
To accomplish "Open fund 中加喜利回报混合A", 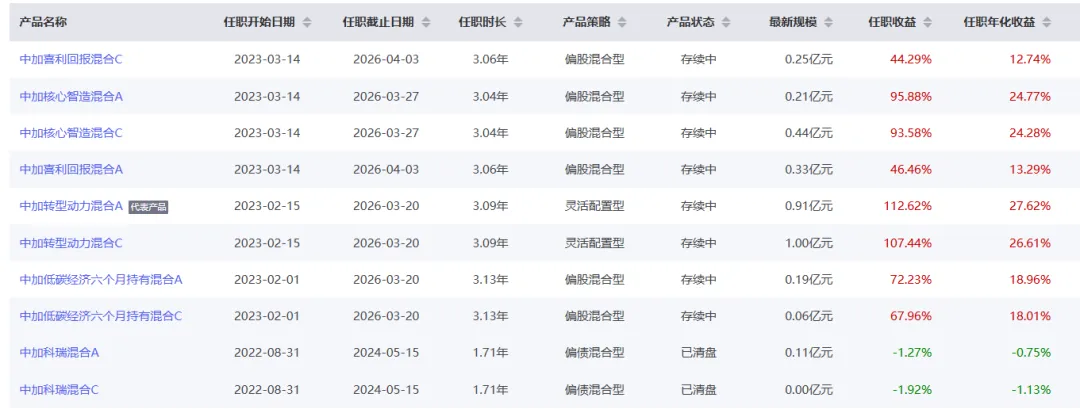I will [71, 169].
